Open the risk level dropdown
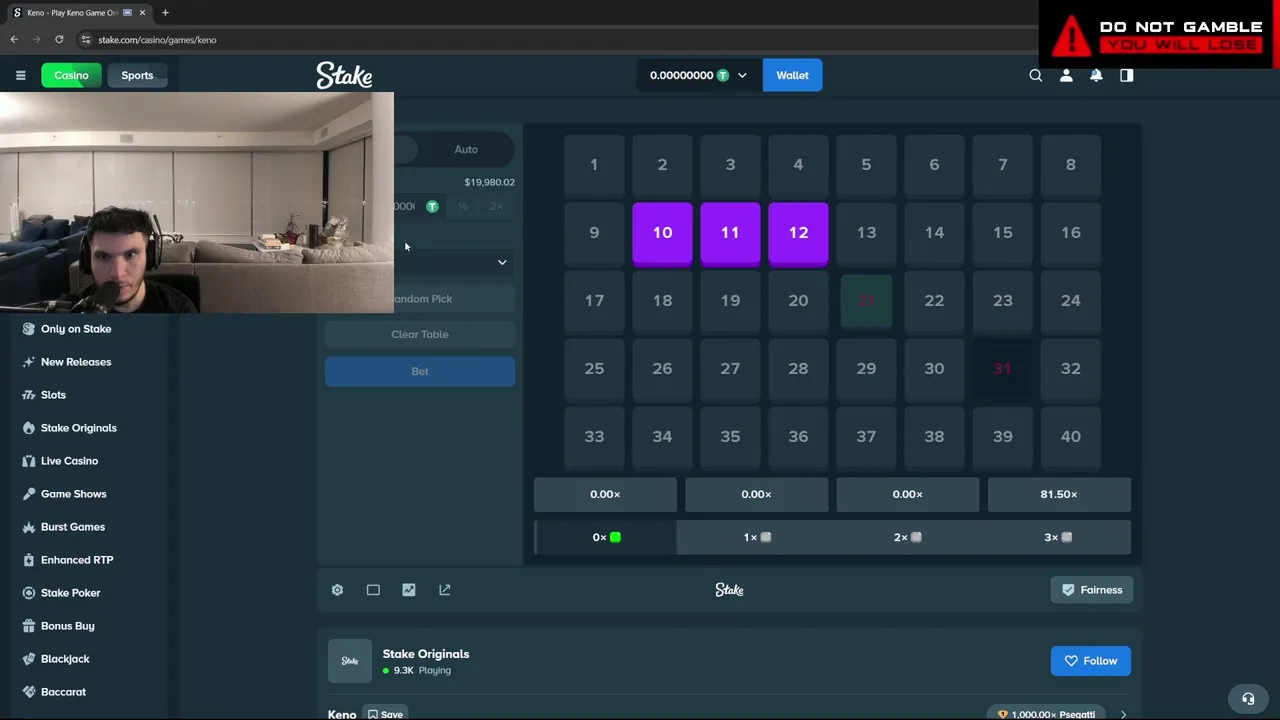The height and width of the screenshot is (720, 1280). click(x=455, y=262)
